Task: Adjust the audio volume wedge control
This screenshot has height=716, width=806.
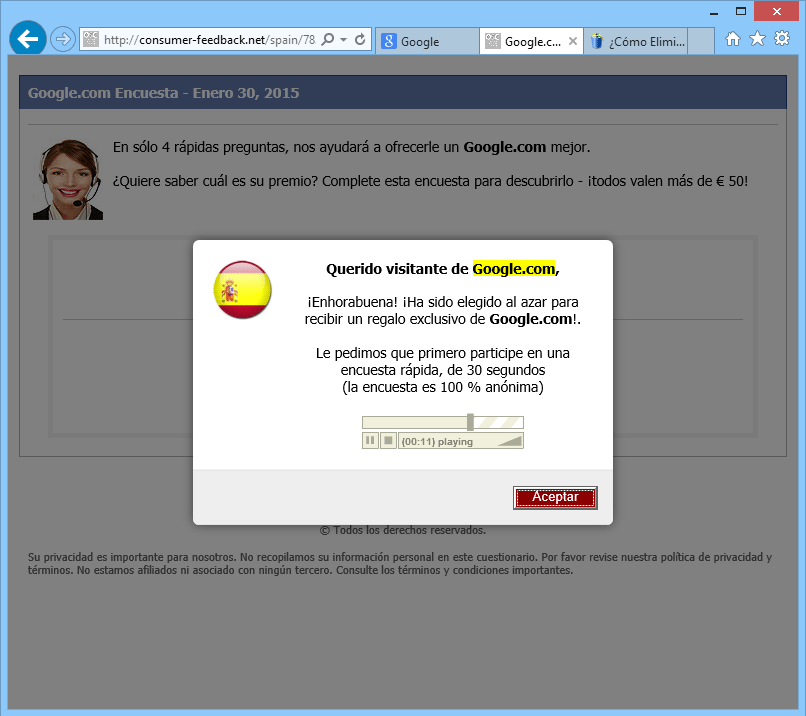Action: (509, 440)
